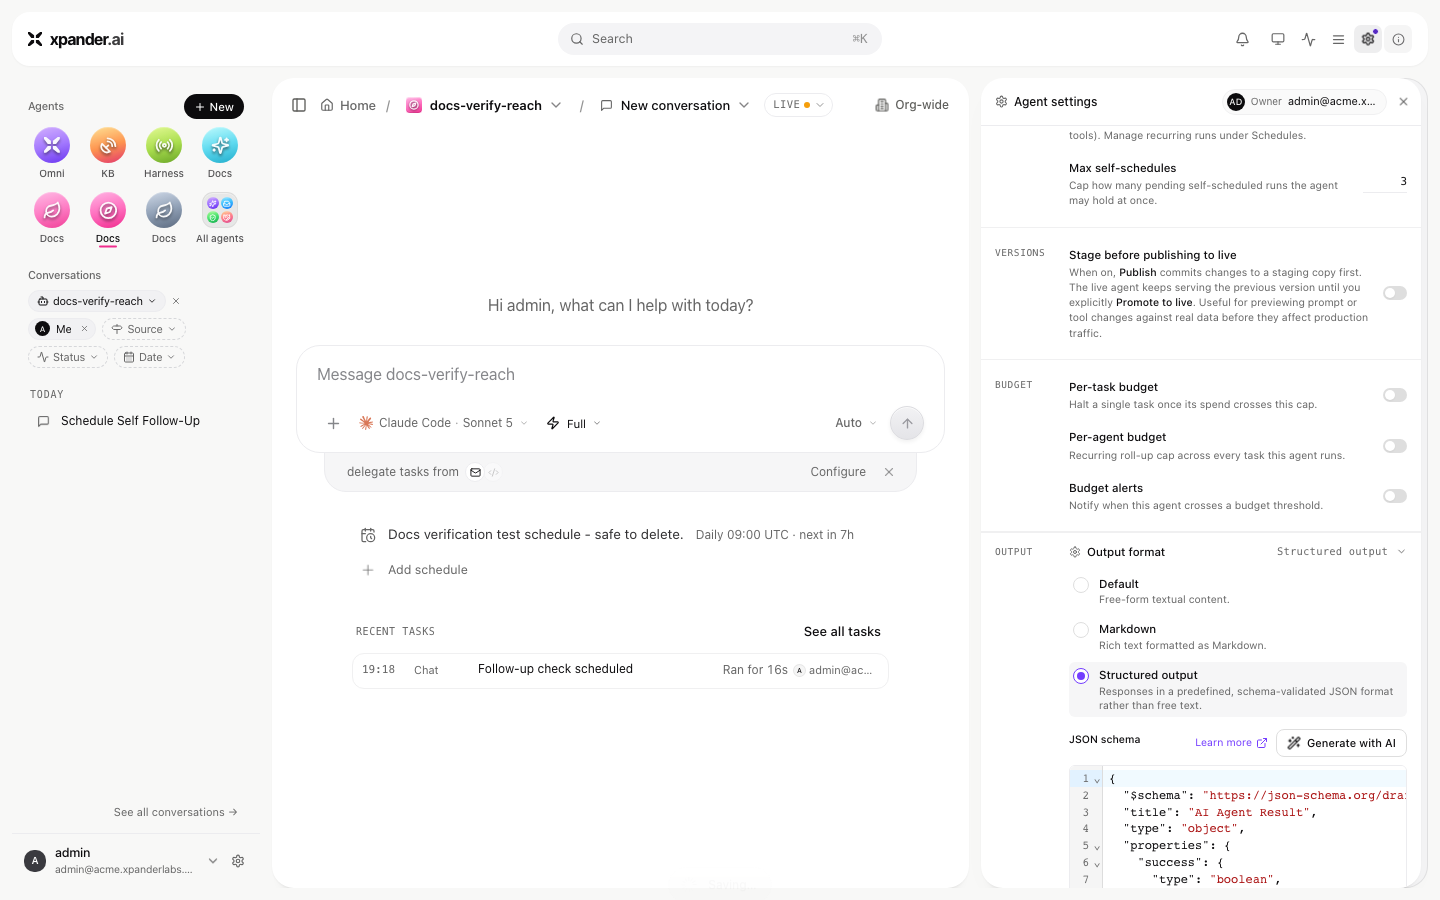This screenshot has height=900, width=1440.
Task: Turn on Budget alerts
Action: pos(1395,496)
